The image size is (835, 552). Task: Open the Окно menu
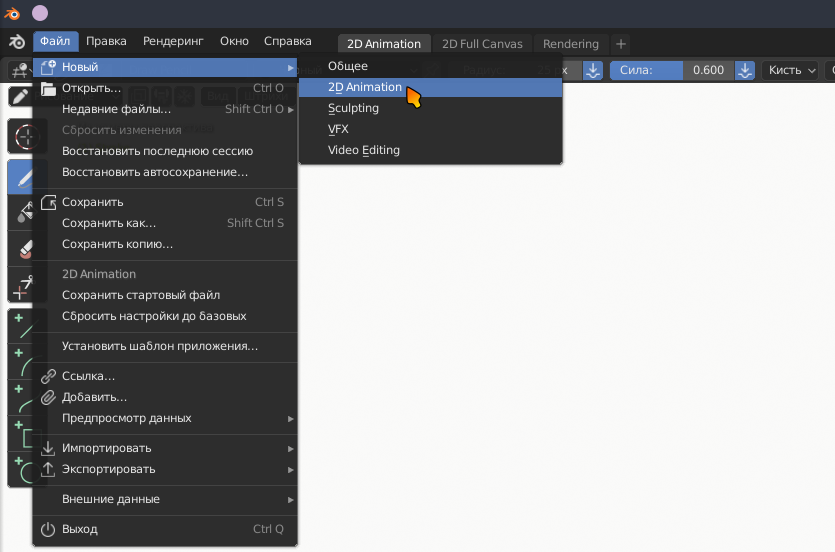[x=234, y=41]
